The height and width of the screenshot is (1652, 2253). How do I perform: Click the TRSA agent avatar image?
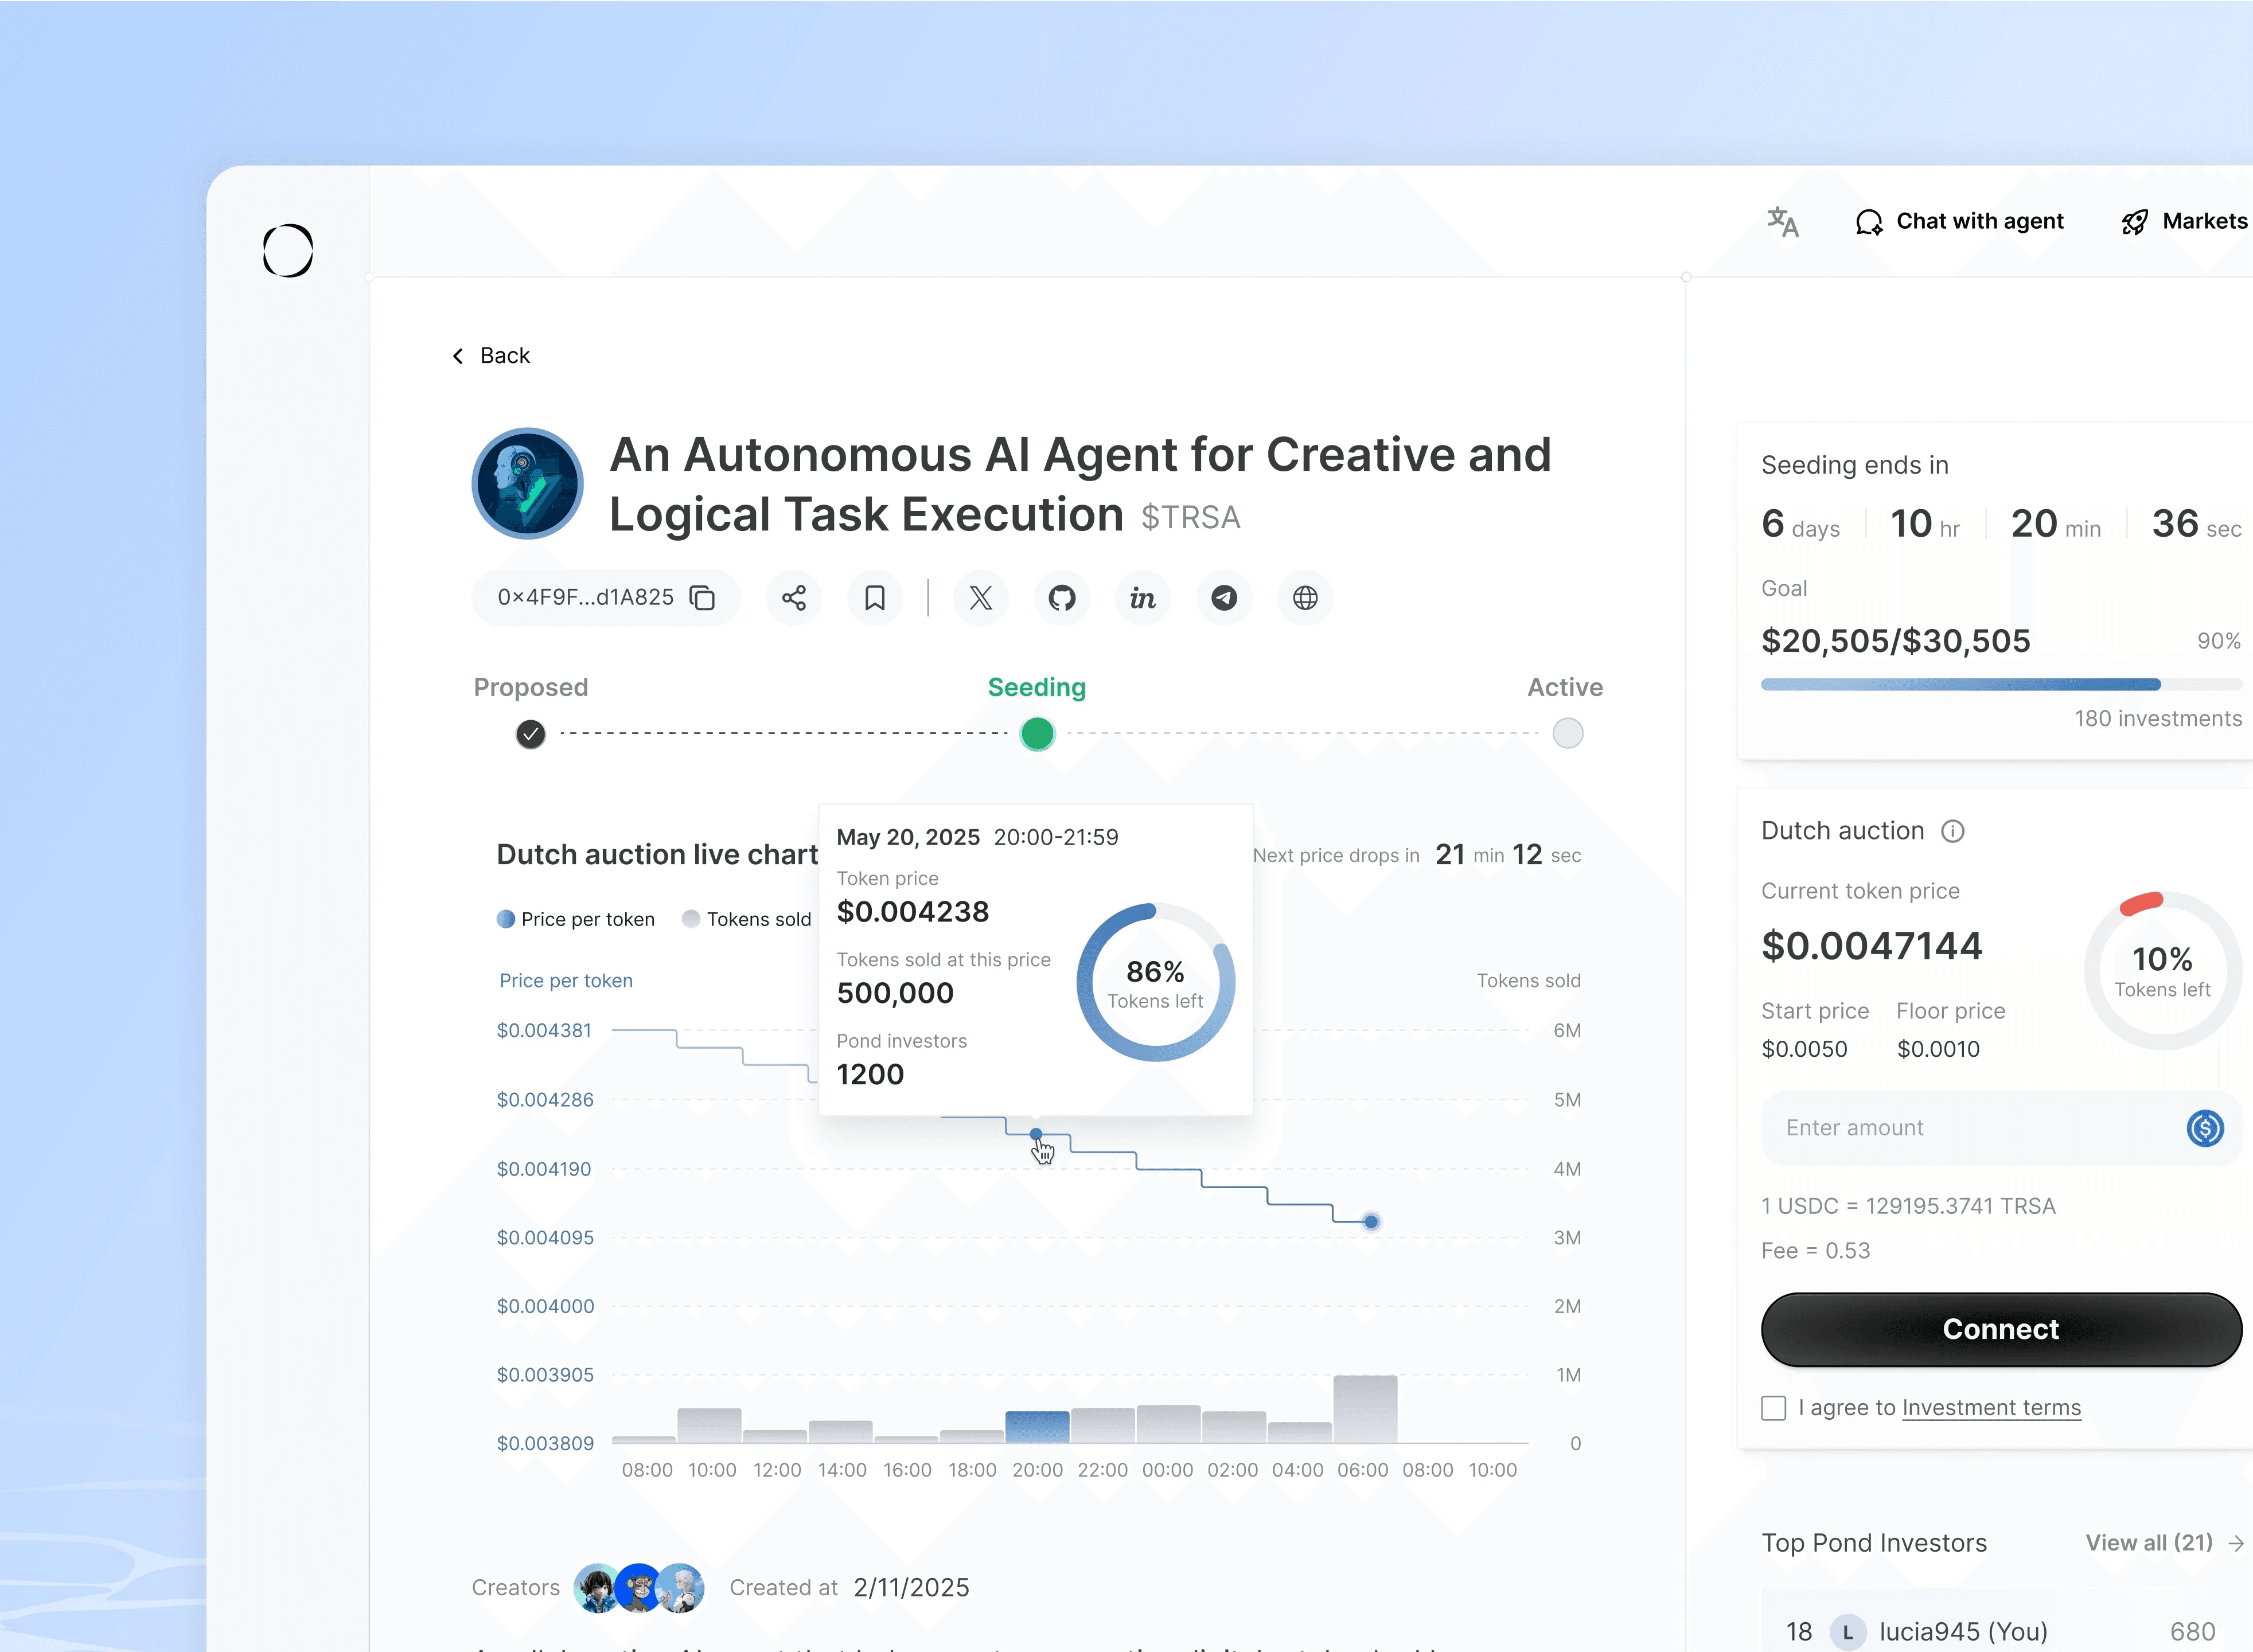[x=527, y=484]
